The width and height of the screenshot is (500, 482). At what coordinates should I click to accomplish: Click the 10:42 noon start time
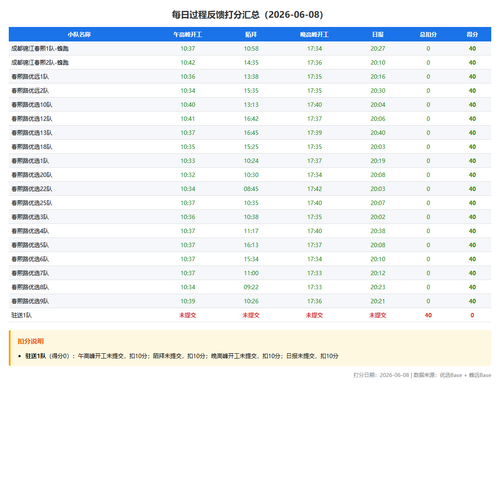point(188,63)
